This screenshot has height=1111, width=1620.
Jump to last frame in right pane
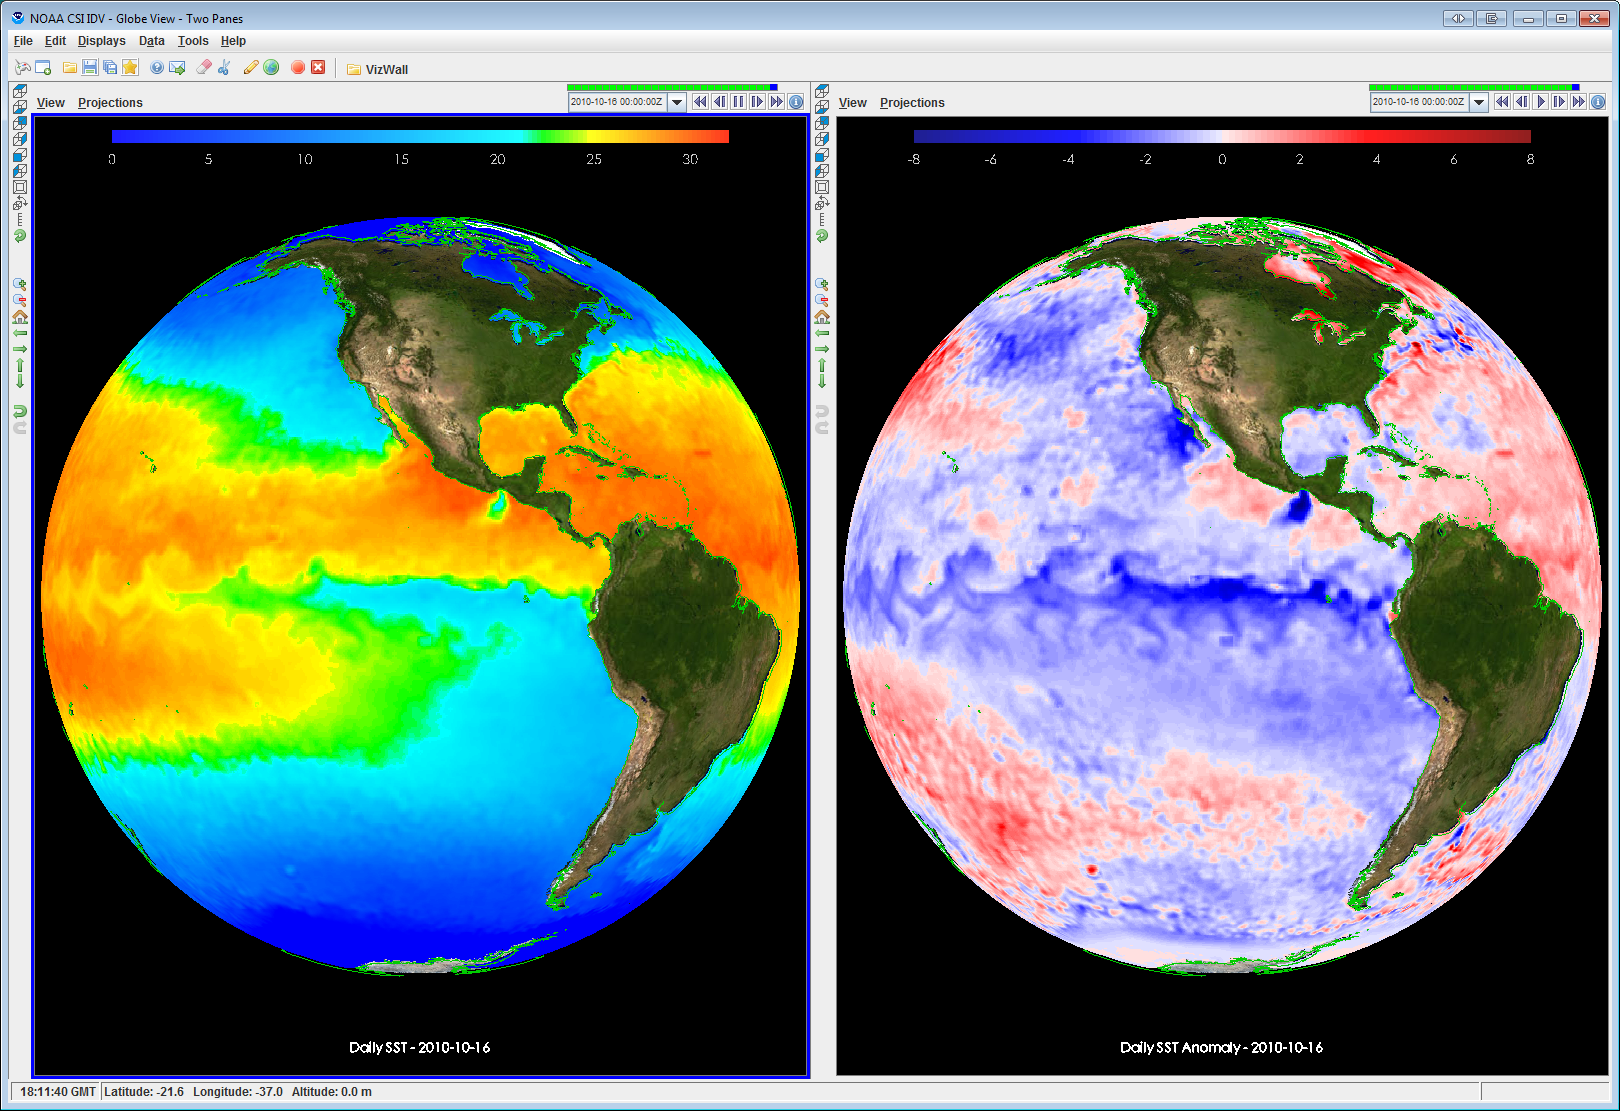[x=1578, y=102]
